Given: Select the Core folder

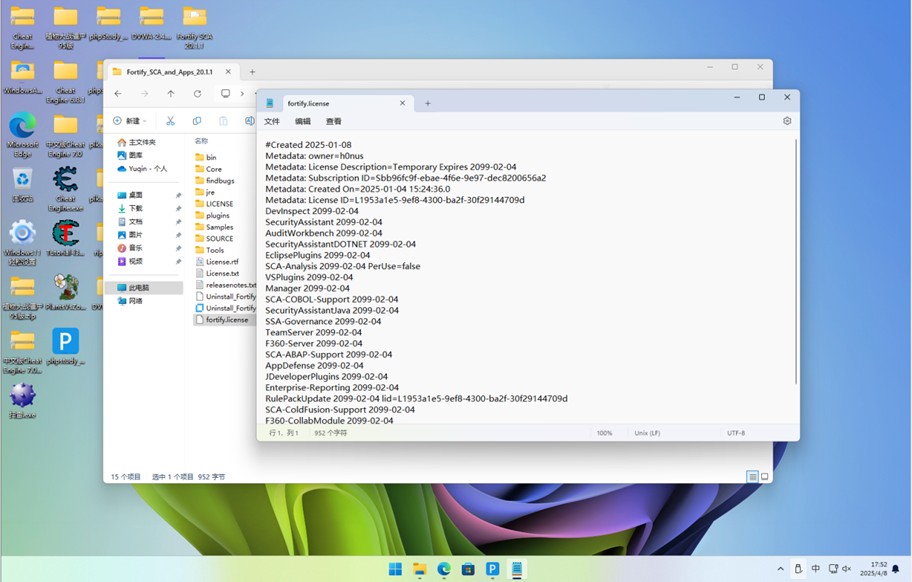Looking at the screenshot, I should click(x=213, y=169).
